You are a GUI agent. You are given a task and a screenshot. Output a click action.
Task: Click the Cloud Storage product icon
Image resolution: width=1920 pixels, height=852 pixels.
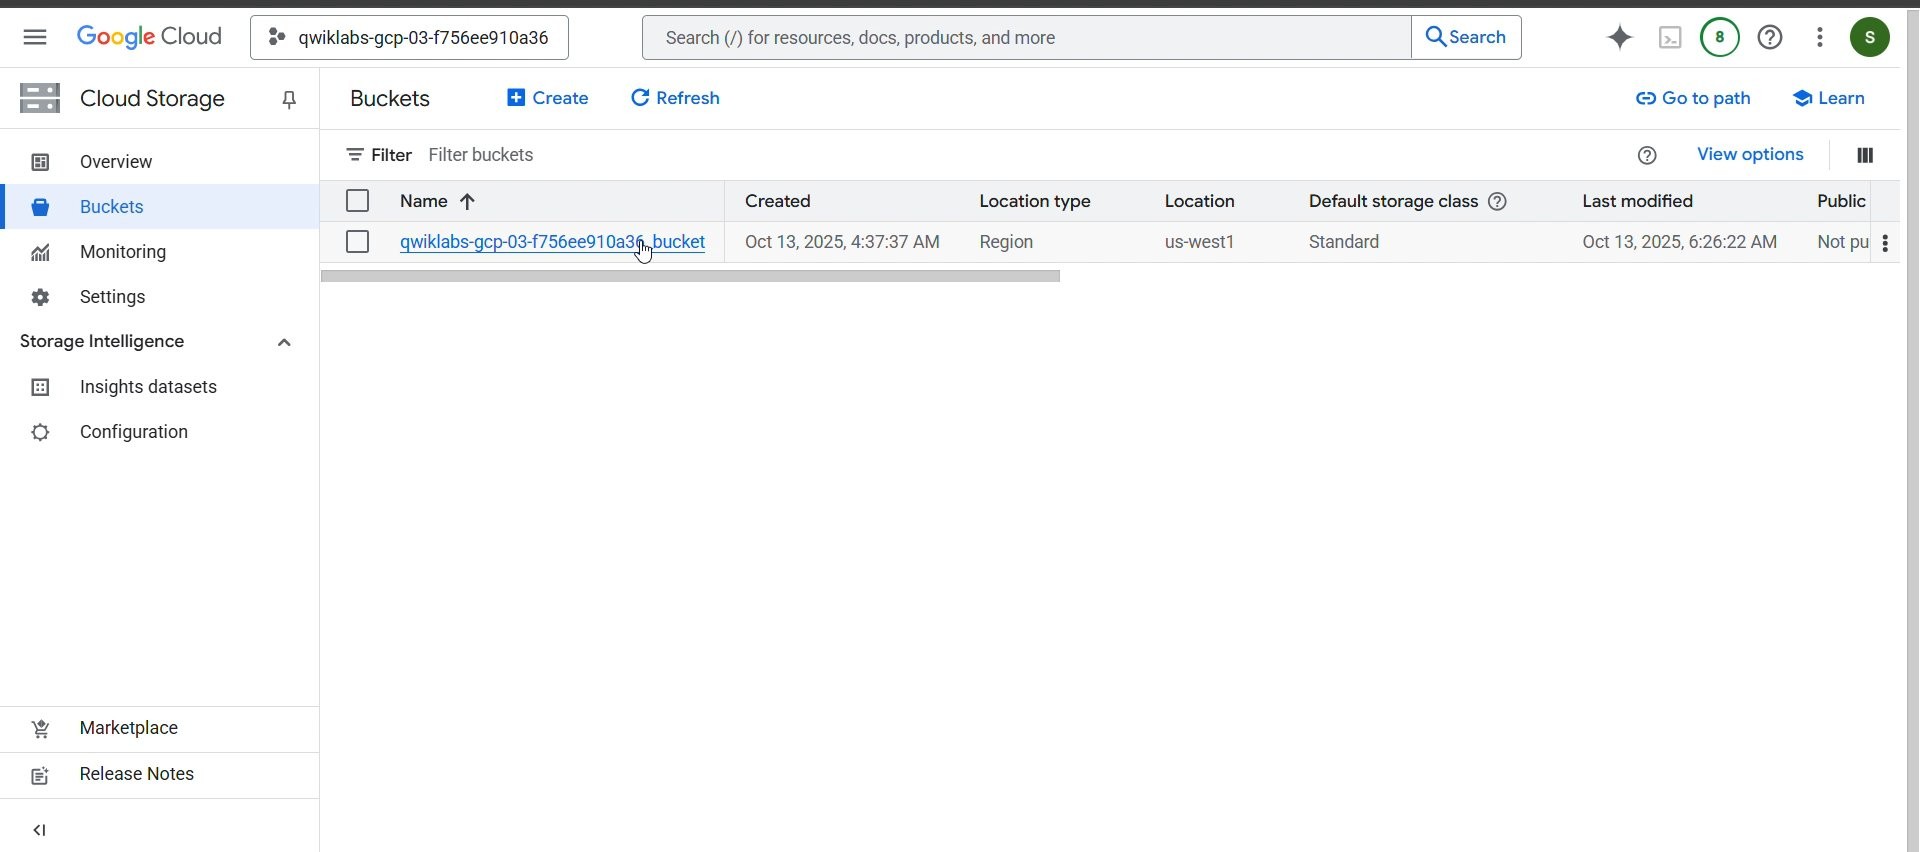coord(40,98)
